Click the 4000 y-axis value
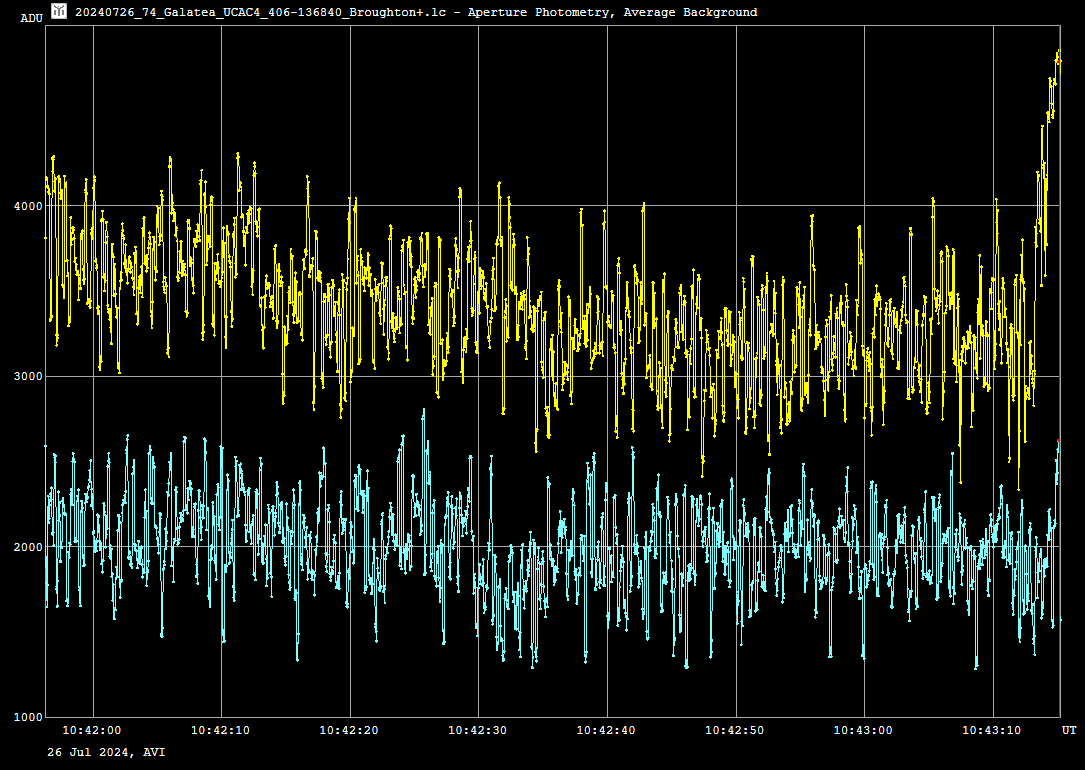This screenshot has width=1085, height=770. click(29, 205)
